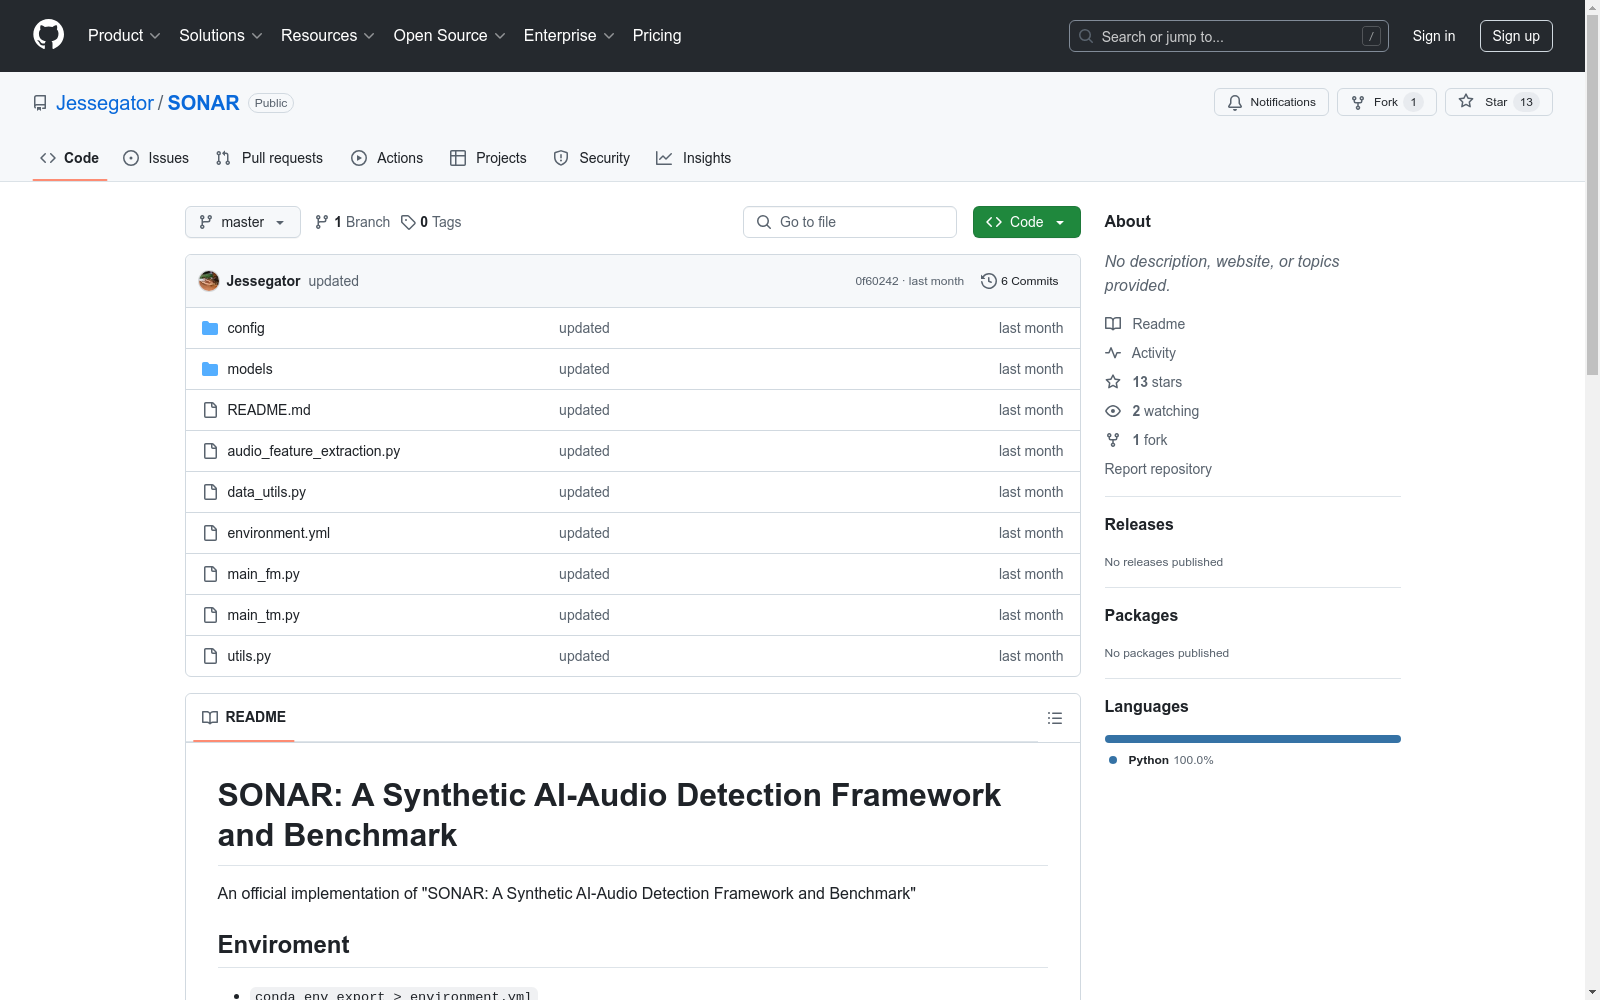The height and width of the screenshot is (1000, 1600).
Task: Click the pulse icon beside Activity
Action: [1113, 353]
